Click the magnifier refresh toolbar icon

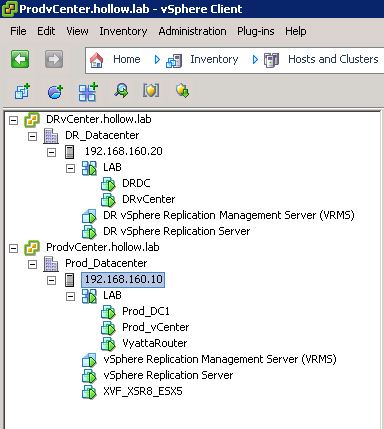pyautogui.click(x=121, y=91)
